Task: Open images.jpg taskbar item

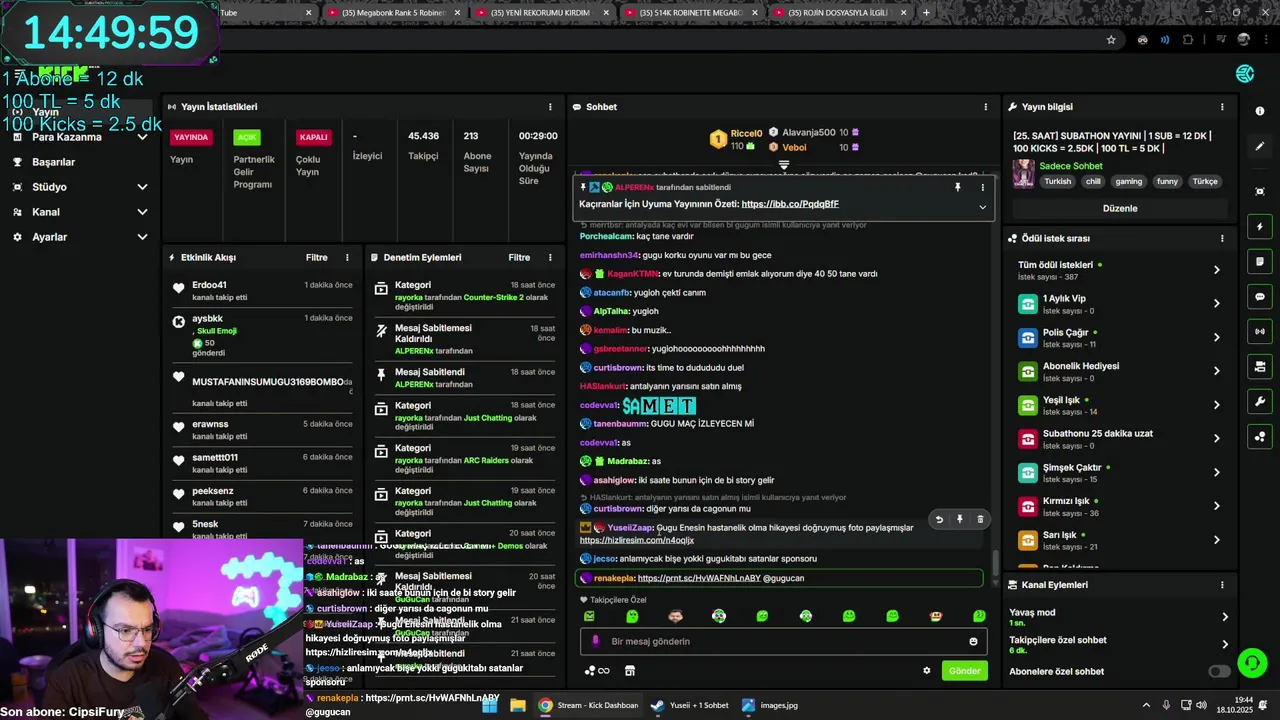Action: click(770, 705)
